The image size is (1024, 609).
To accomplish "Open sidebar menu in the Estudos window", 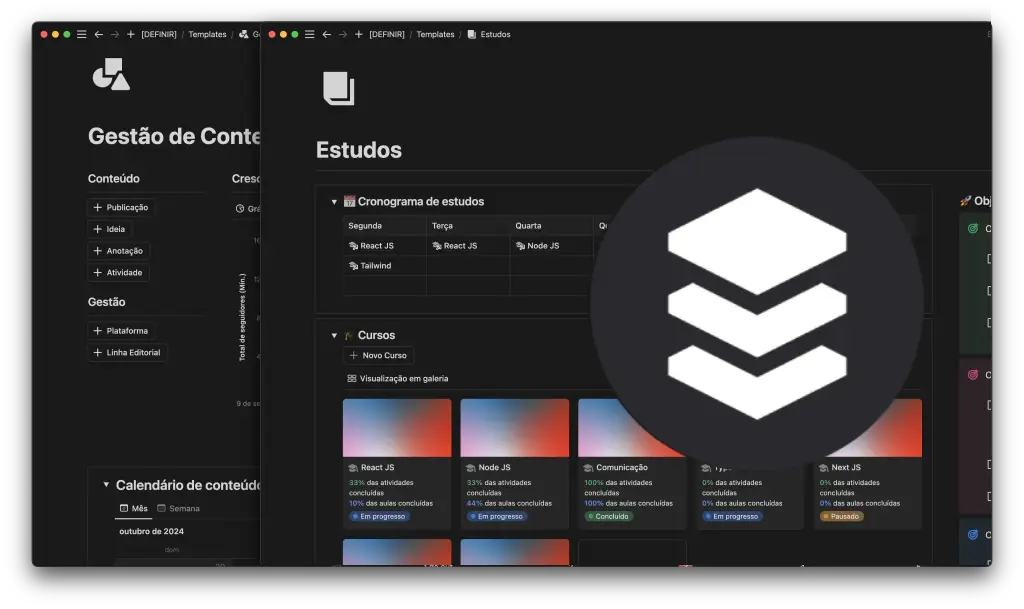I will pos(310,34).
